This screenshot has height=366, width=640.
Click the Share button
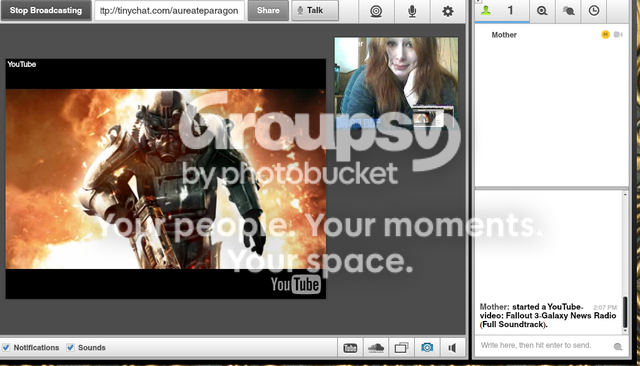(x=268, y=10)
